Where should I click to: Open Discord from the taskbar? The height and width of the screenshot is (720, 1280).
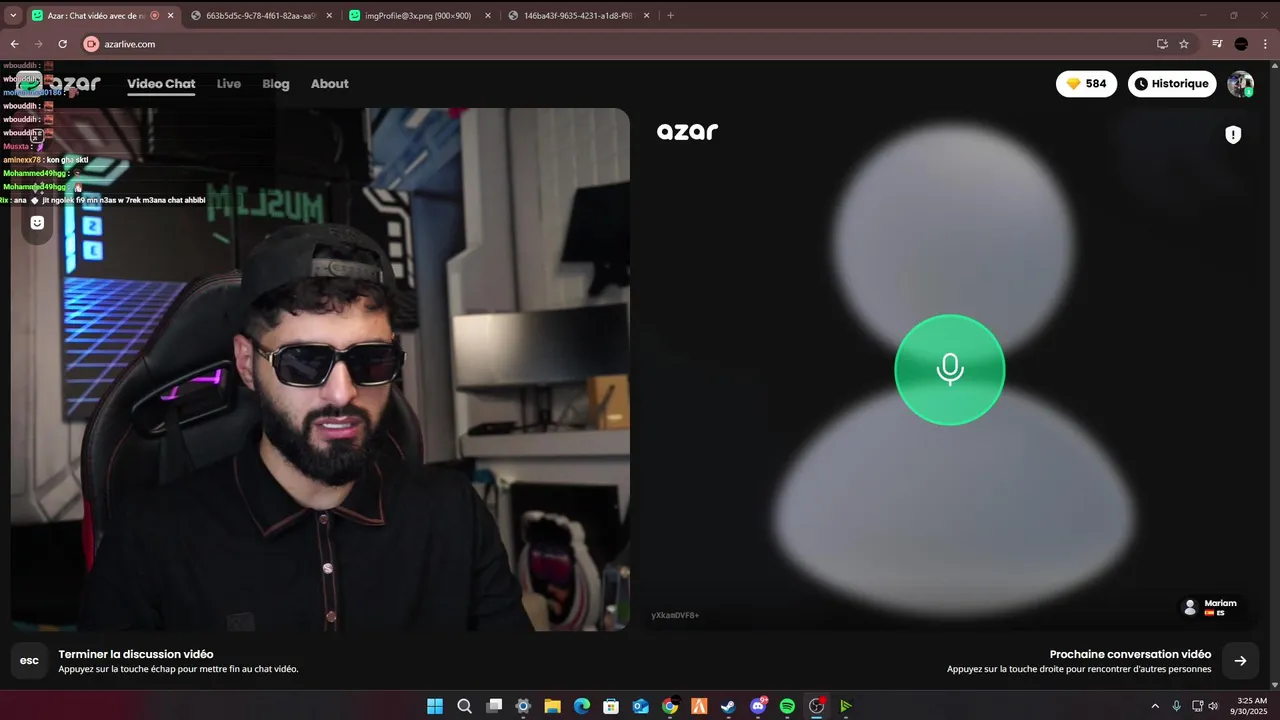tap(758, 706)
